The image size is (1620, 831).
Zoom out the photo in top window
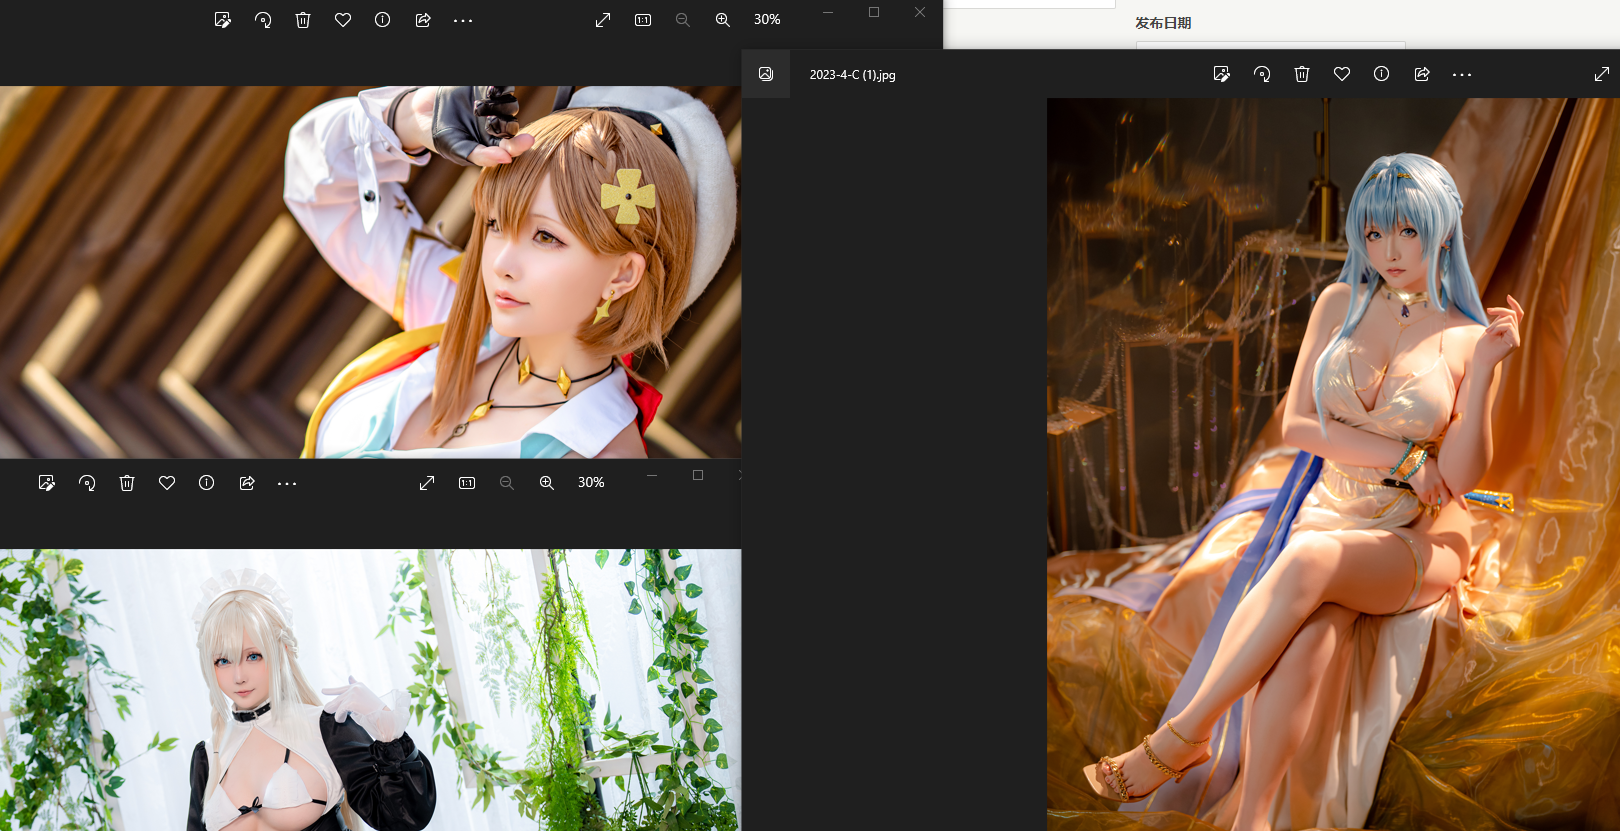point(683,20)
